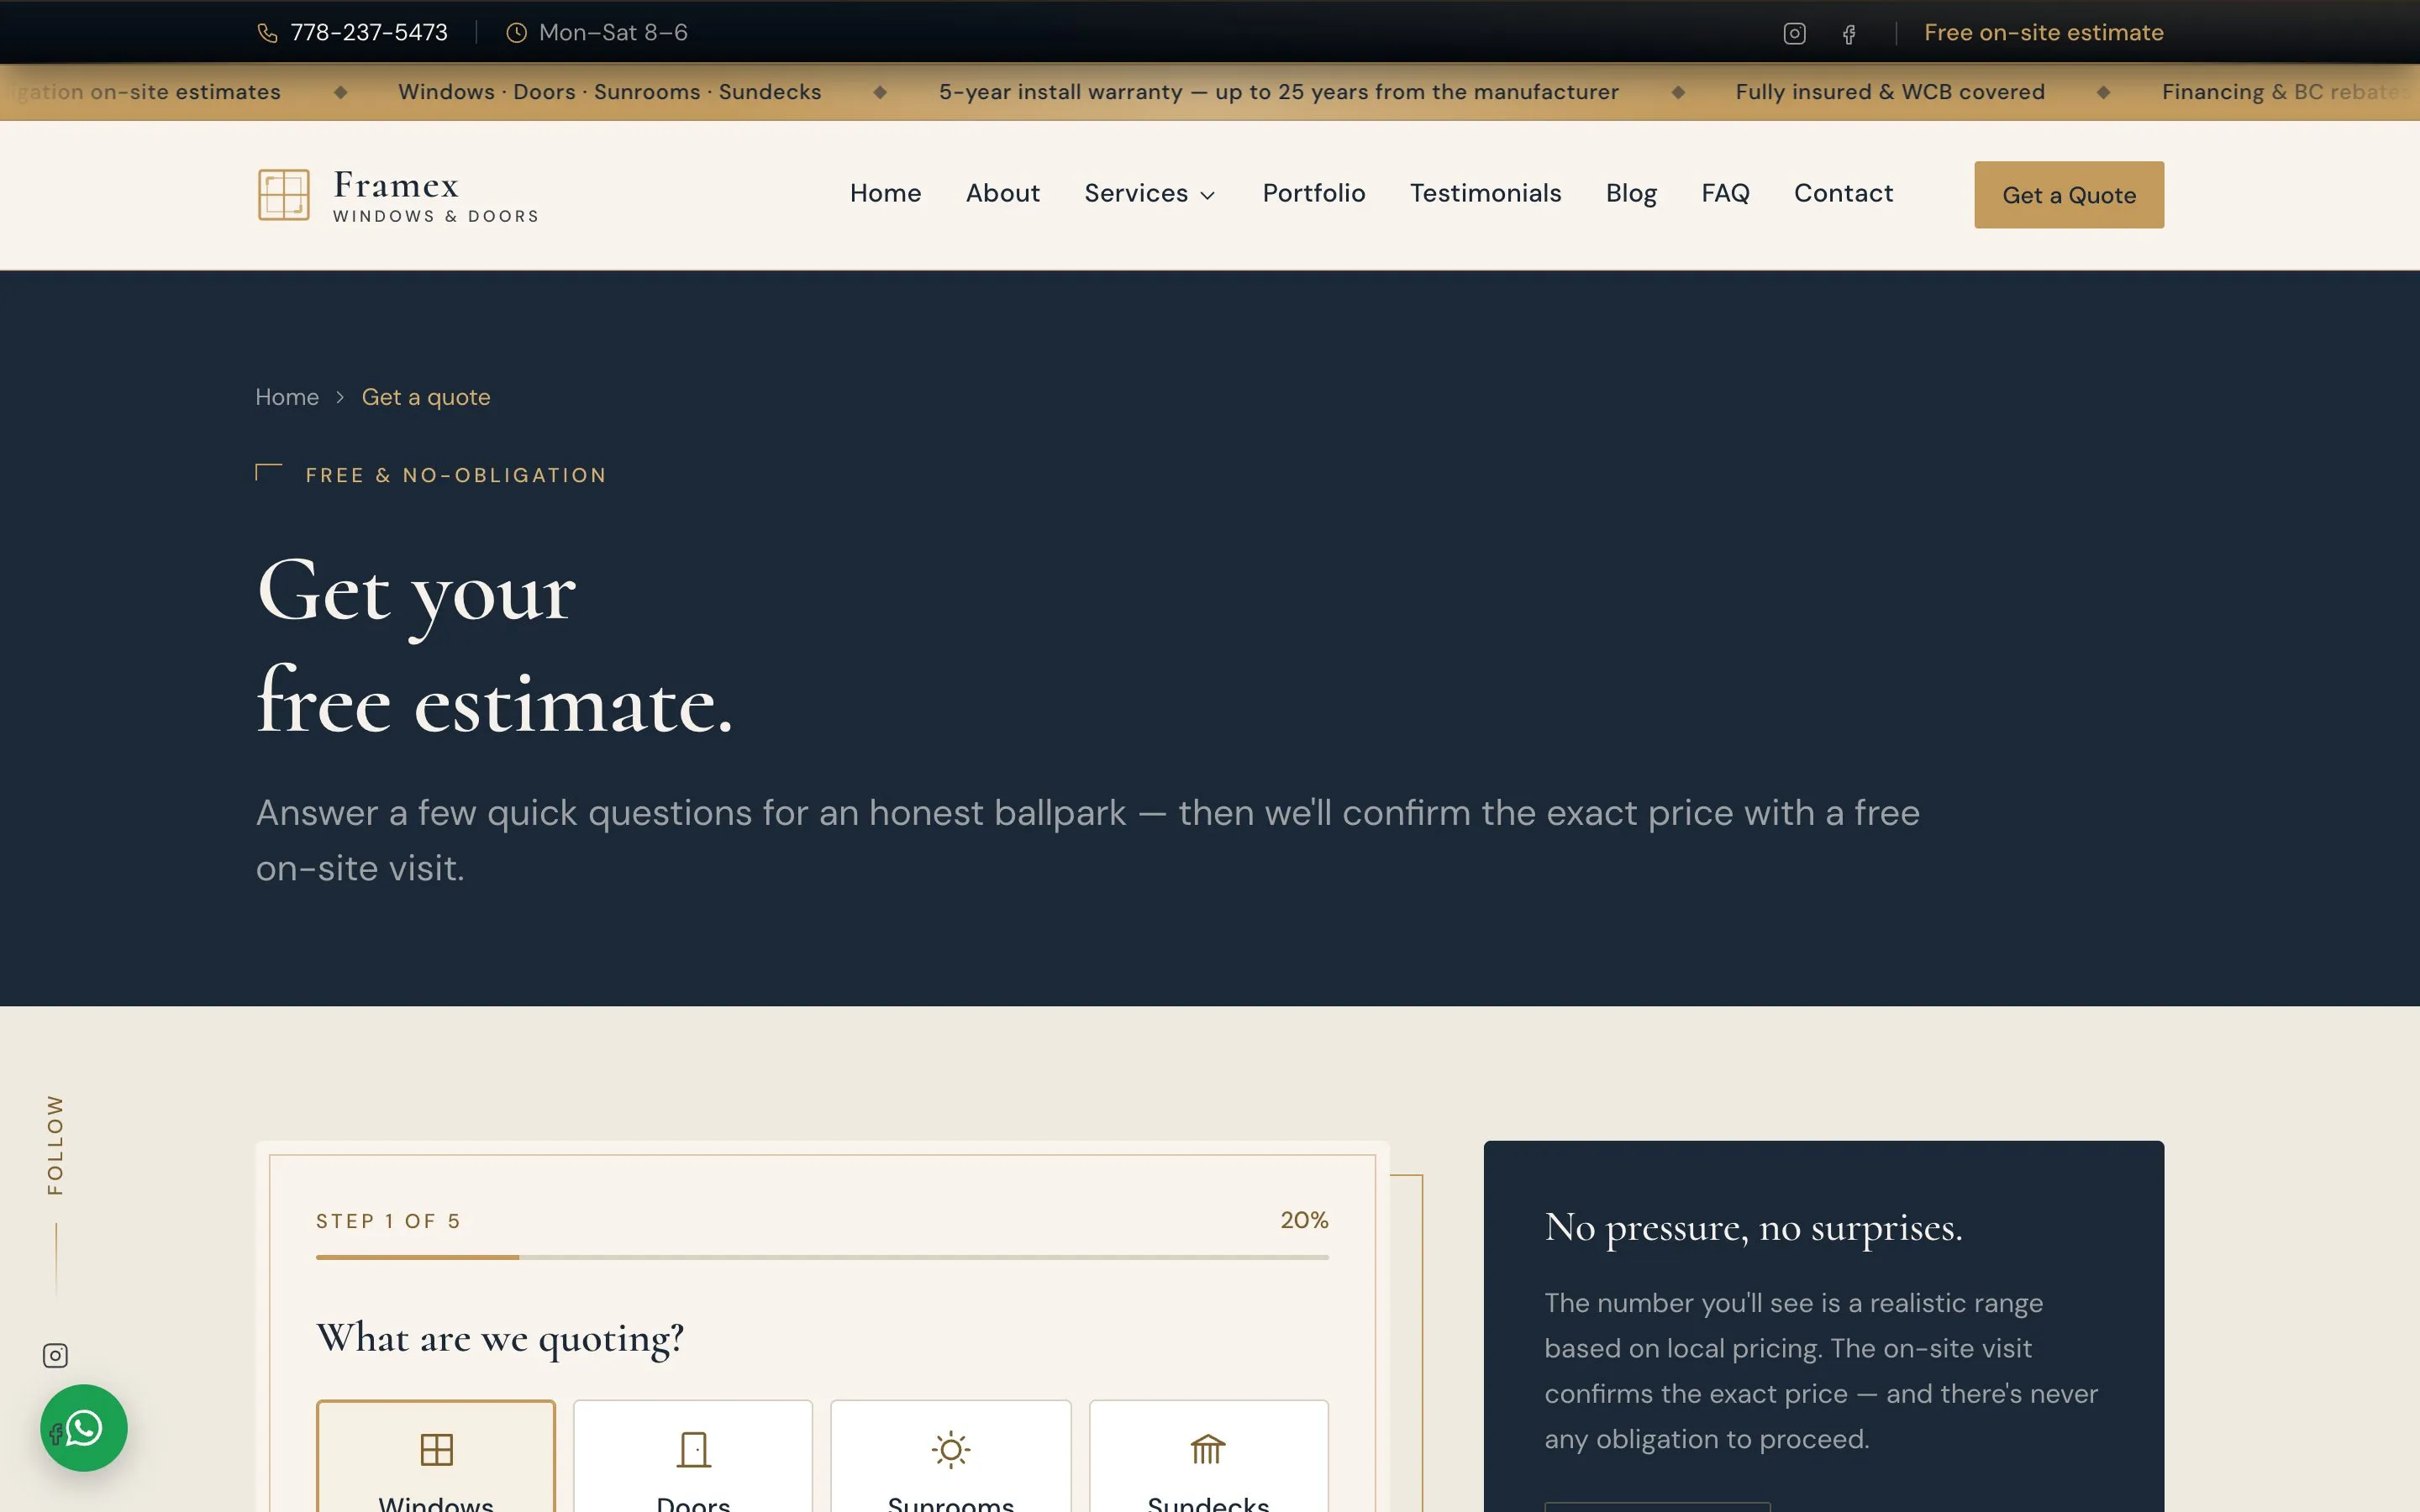Click the Sunrooms sun icon

(x=951, y=1449)
